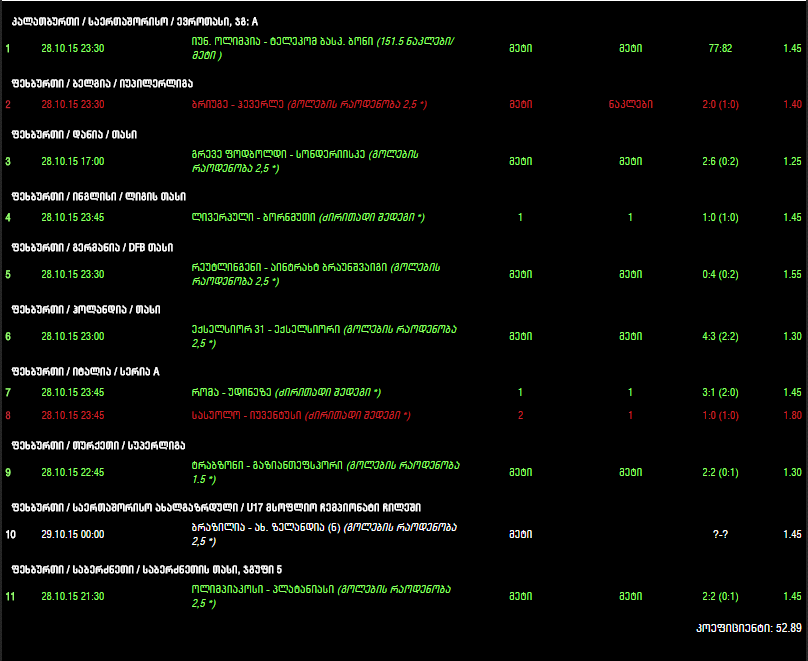
Task: Select the white row number 10
Action: pos(10,534)
